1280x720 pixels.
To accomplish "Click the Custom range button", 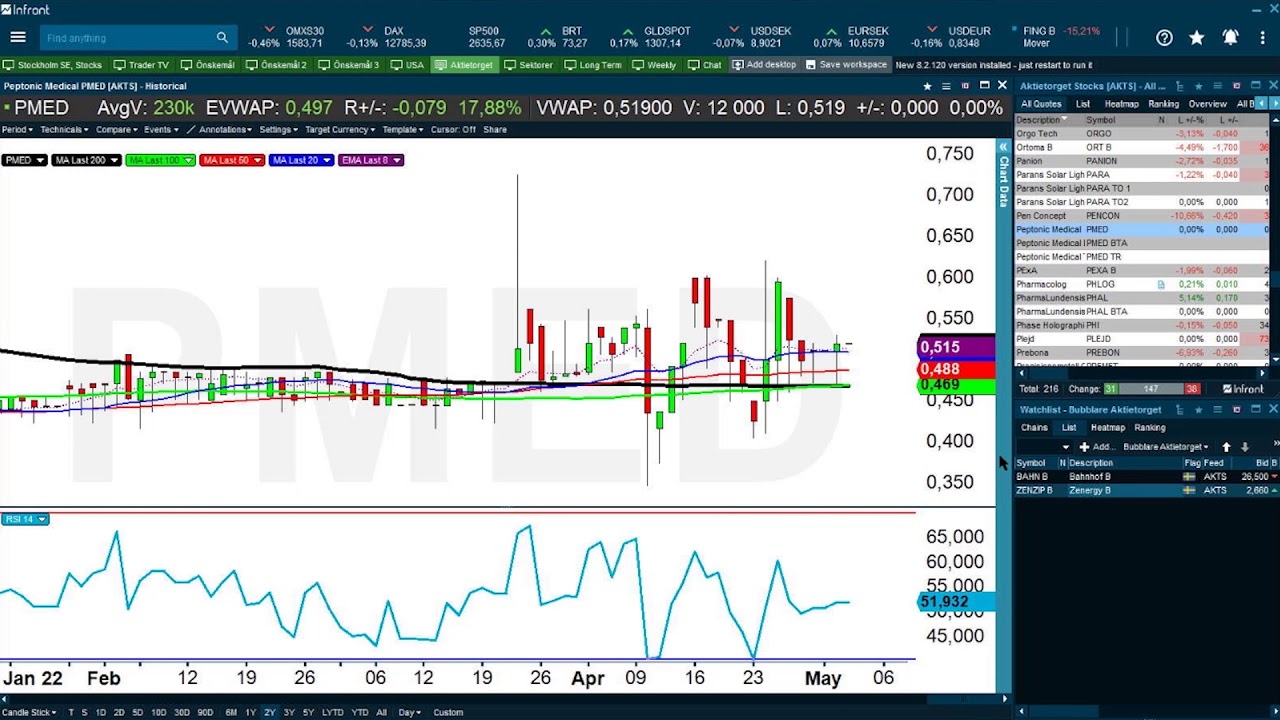I will tap(448, 713).
